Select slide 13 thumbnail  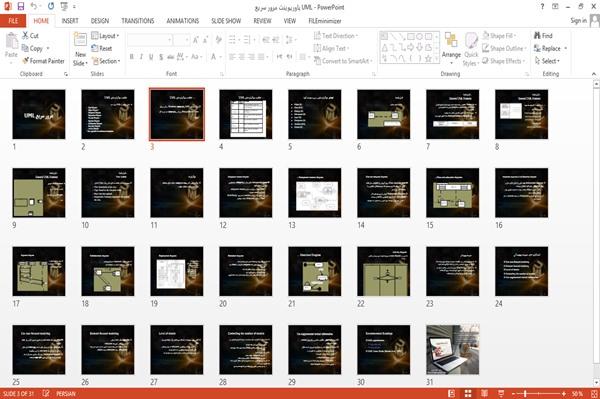315,193
